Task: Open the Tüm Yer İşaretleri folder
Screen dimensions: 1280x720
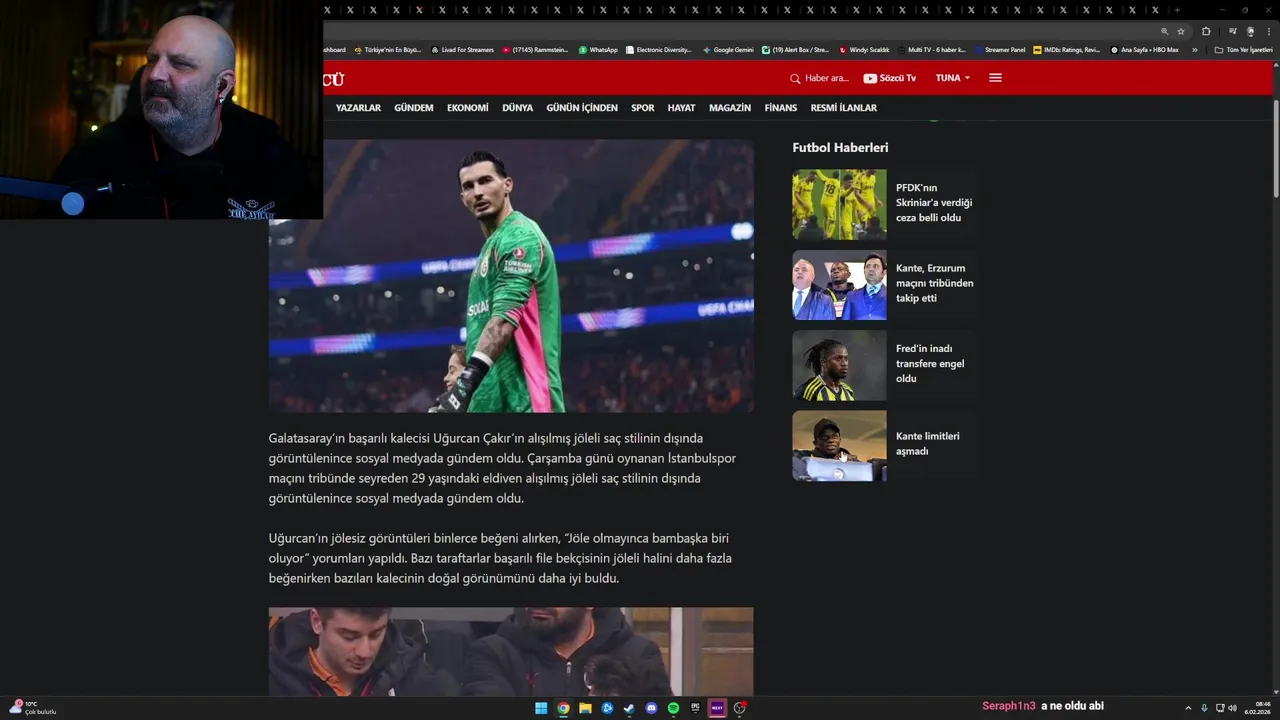Action: [x=1244, y=50]
